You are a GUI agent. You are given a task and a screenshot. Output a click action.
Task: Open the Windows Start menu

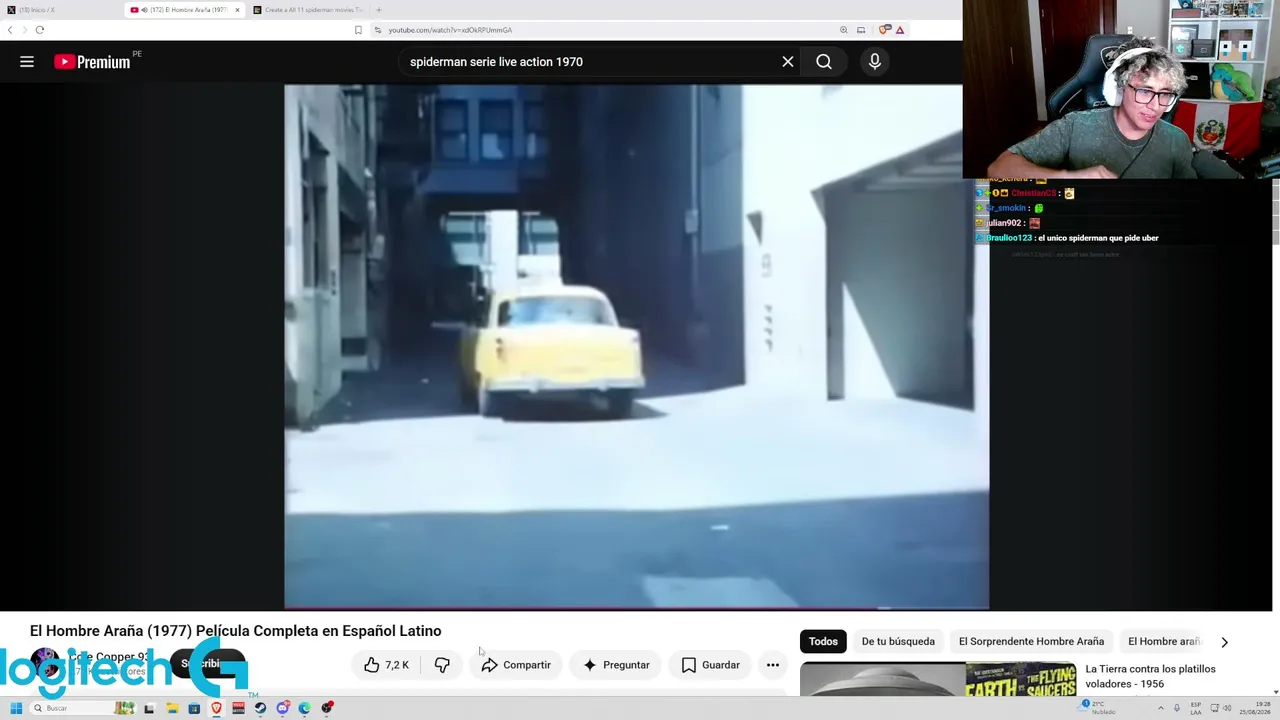(16, 708)
